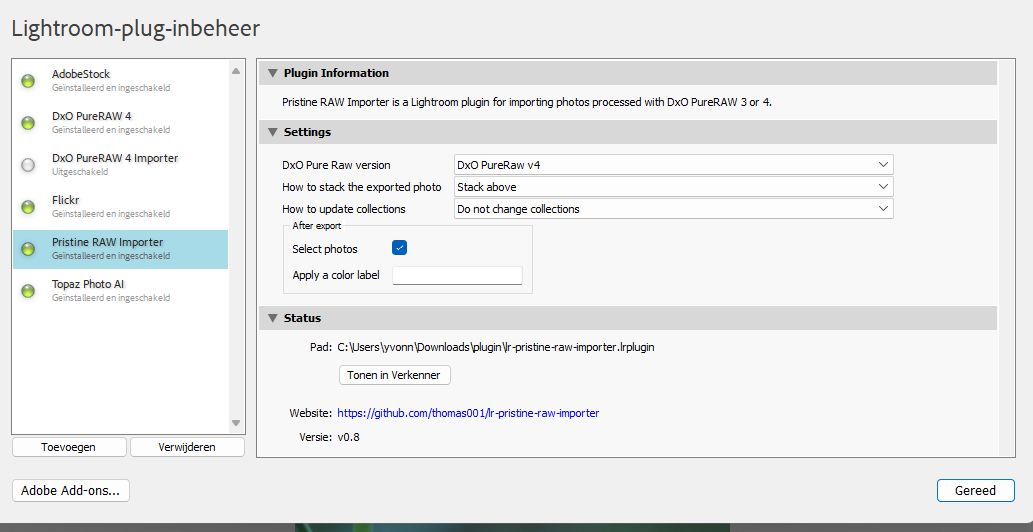1033x532 pixels.
Task: Select the AdobeStock plugin in the list
Action: [121, 80]
